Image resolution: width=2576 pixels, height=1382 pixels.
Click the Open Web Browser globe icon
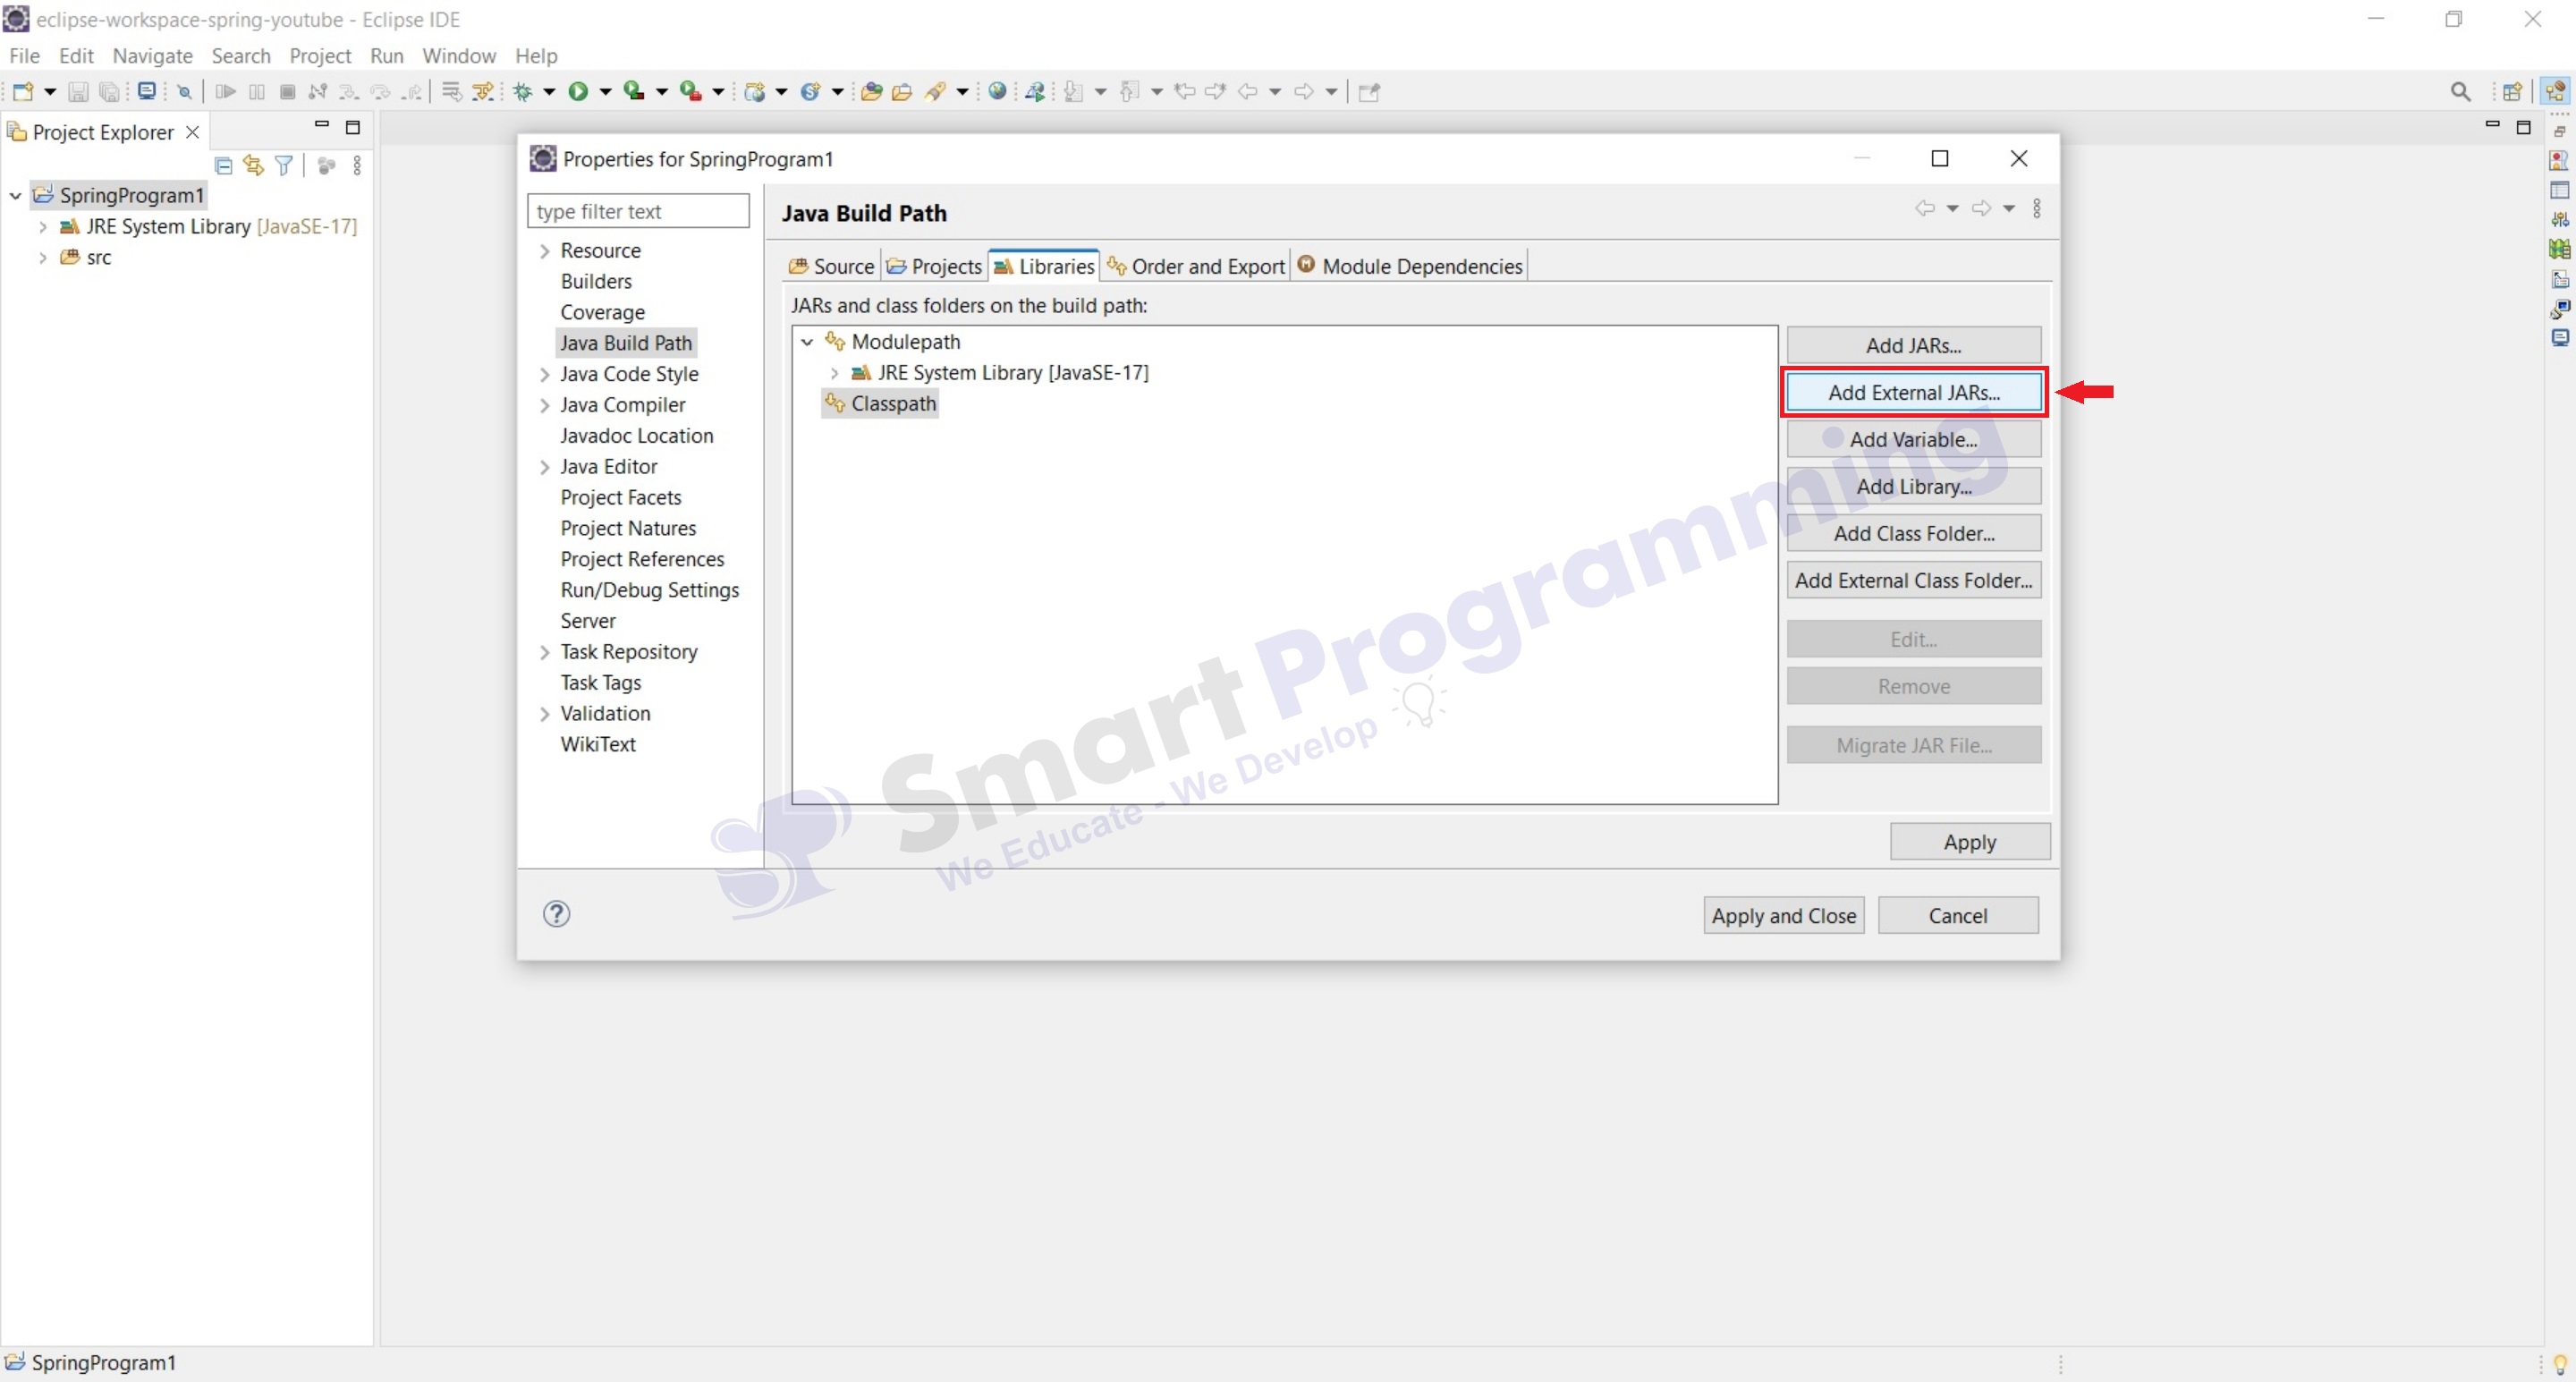click(997, 91)
